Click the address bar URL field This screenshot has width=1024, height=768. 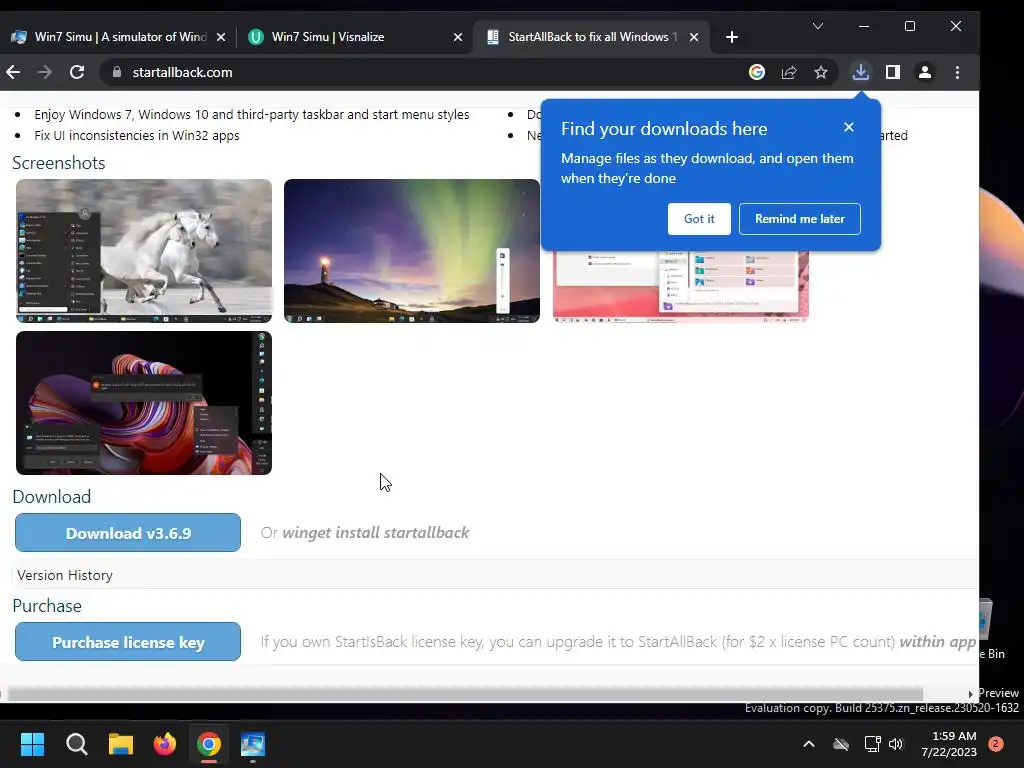click(418, 72)
